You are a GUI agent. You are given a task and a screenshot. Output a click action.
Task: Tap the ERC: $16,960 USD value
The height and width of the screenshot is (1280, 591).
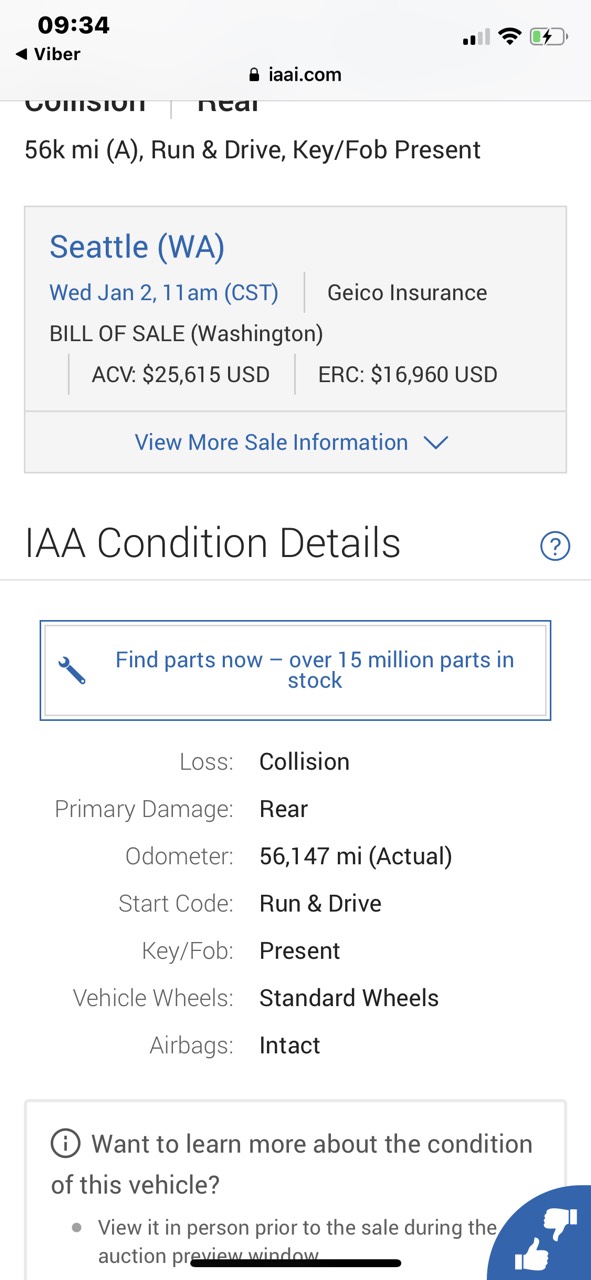point(407,375)
